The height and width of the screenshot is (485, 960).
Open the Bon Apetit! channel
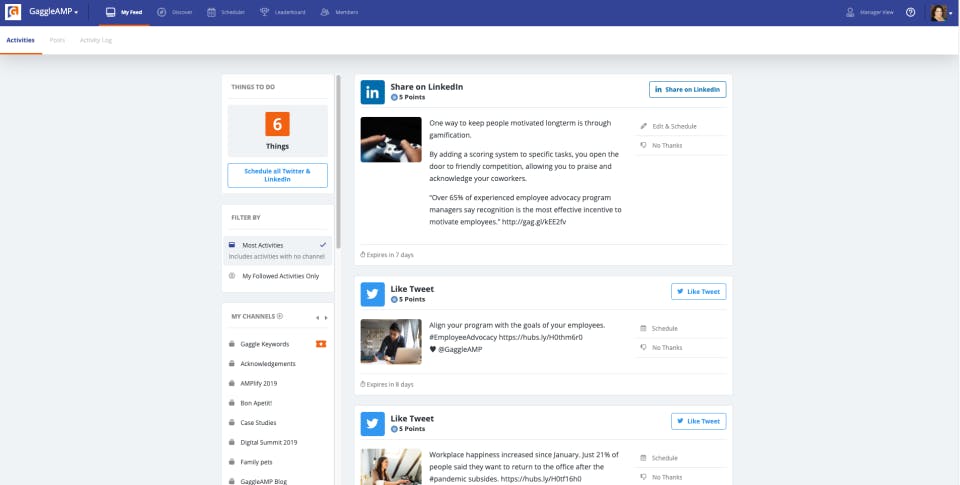tap(256, 403)
